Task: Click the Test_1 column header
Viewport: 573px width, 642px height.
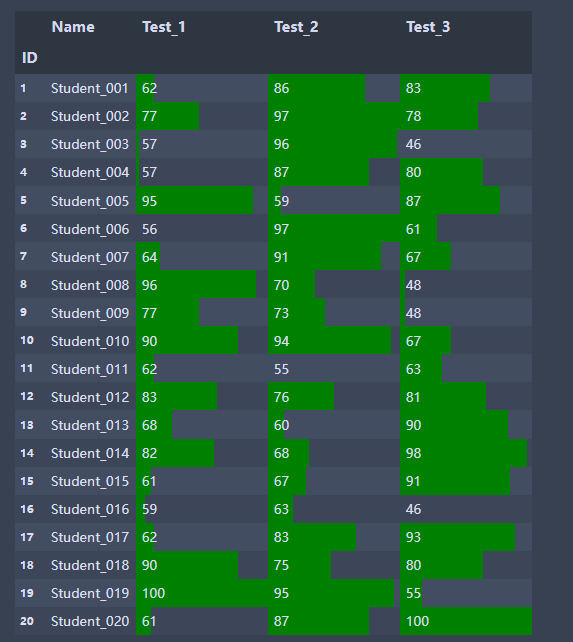Action: coord(164,27)
